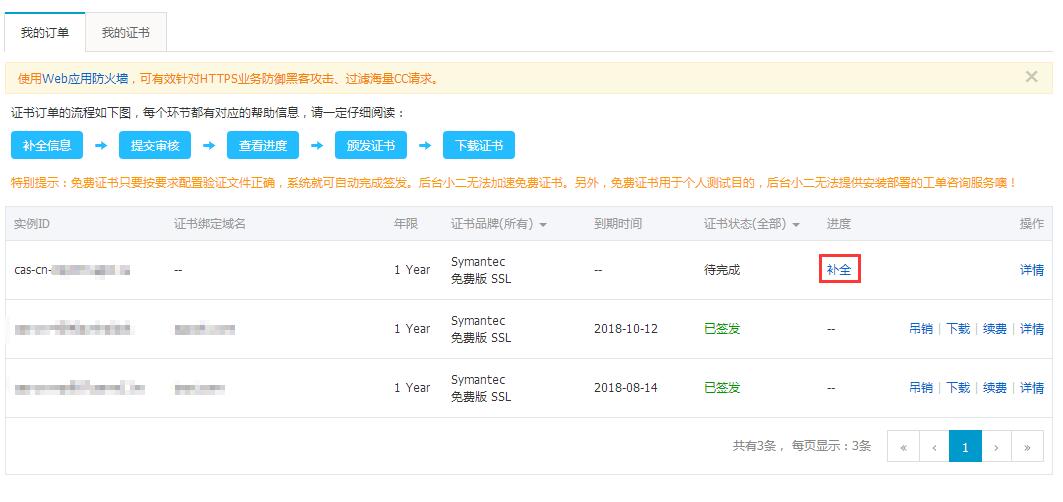
Task: Open the 证书状态(全部) filter dropdown
Action: pos(752,224)
